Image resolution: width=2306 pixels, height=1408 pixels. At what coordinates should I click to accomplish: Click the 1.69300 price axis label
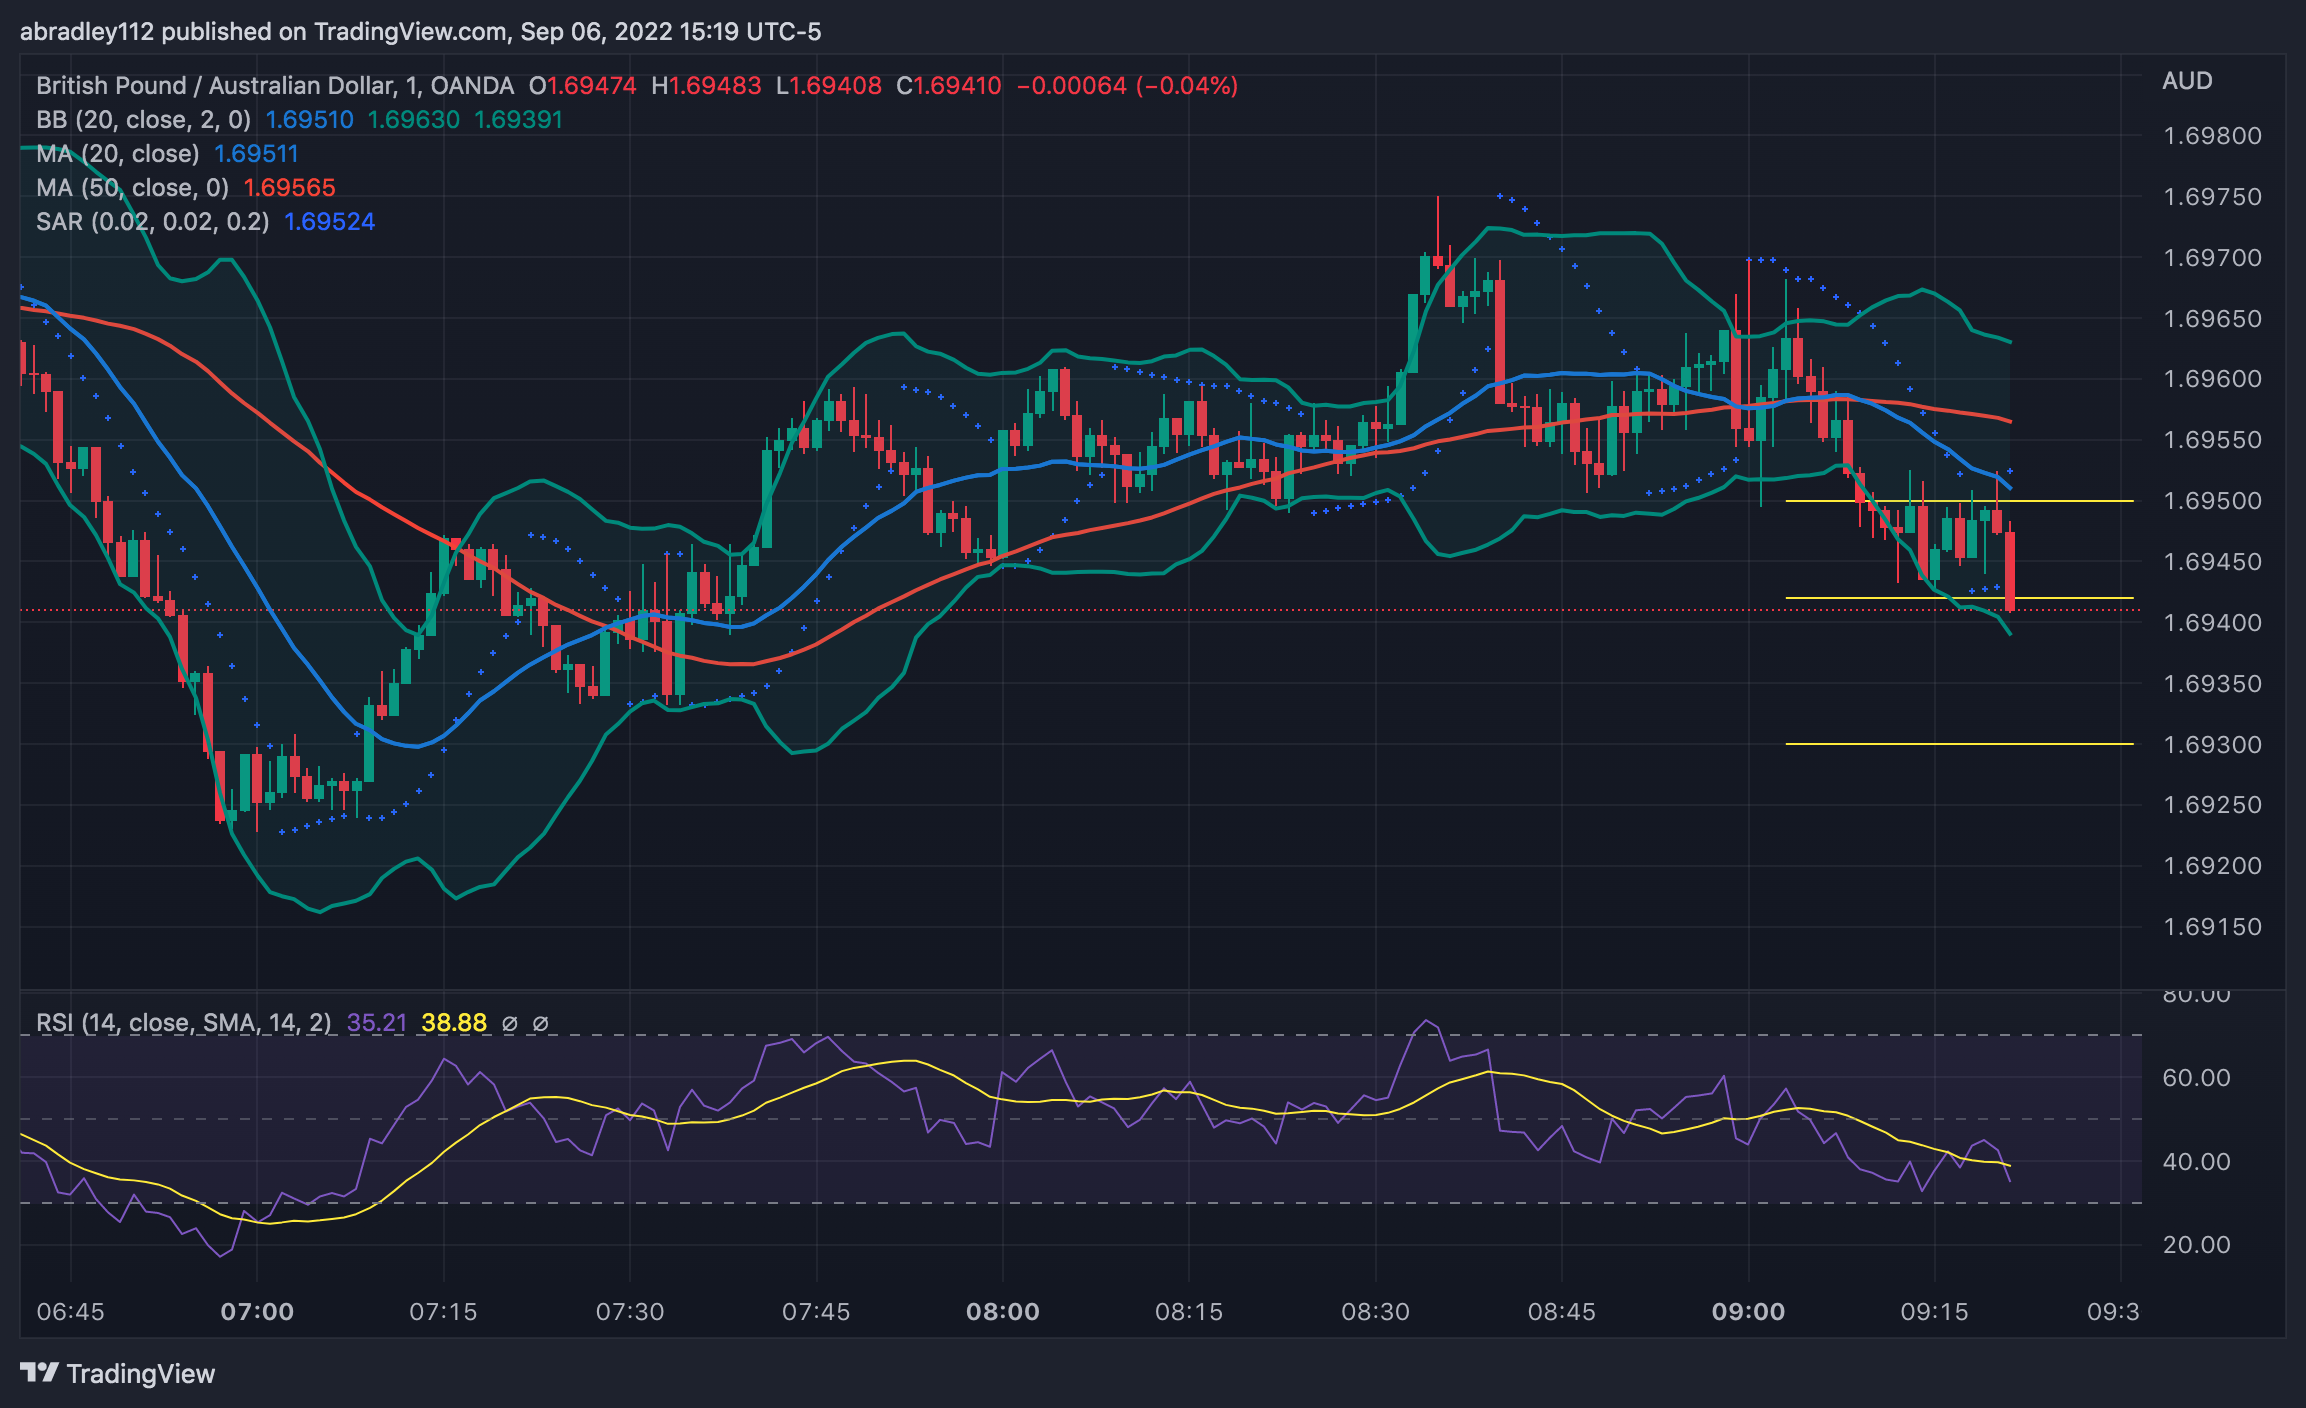click(x=2212, y=745)
